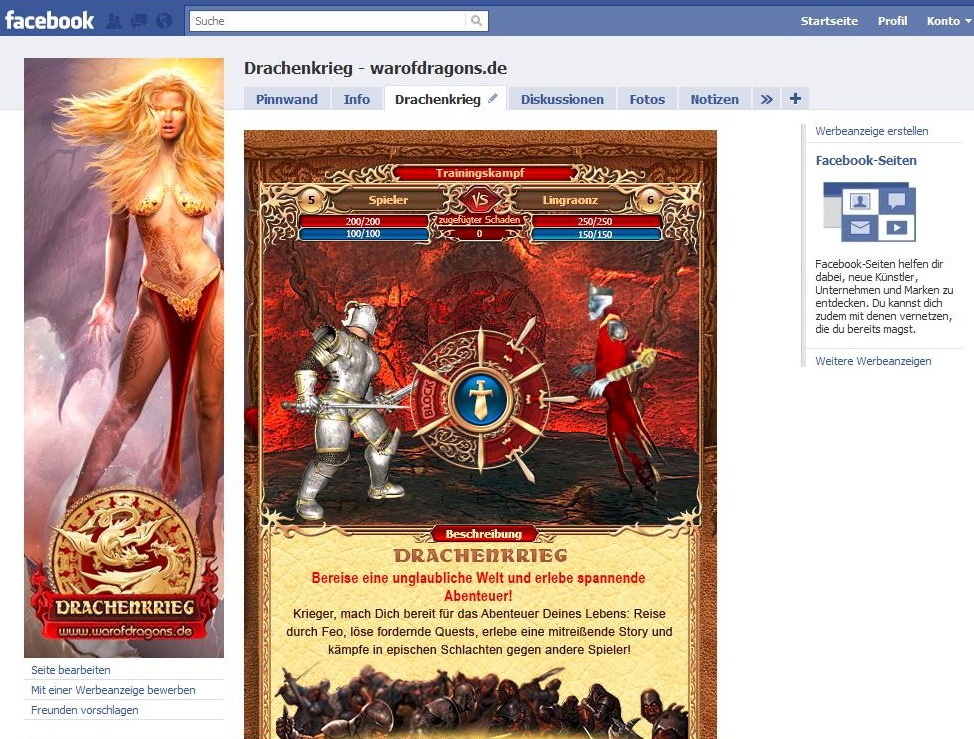Click Lingraonz red health bar 250/250

(x=595, y=221)
